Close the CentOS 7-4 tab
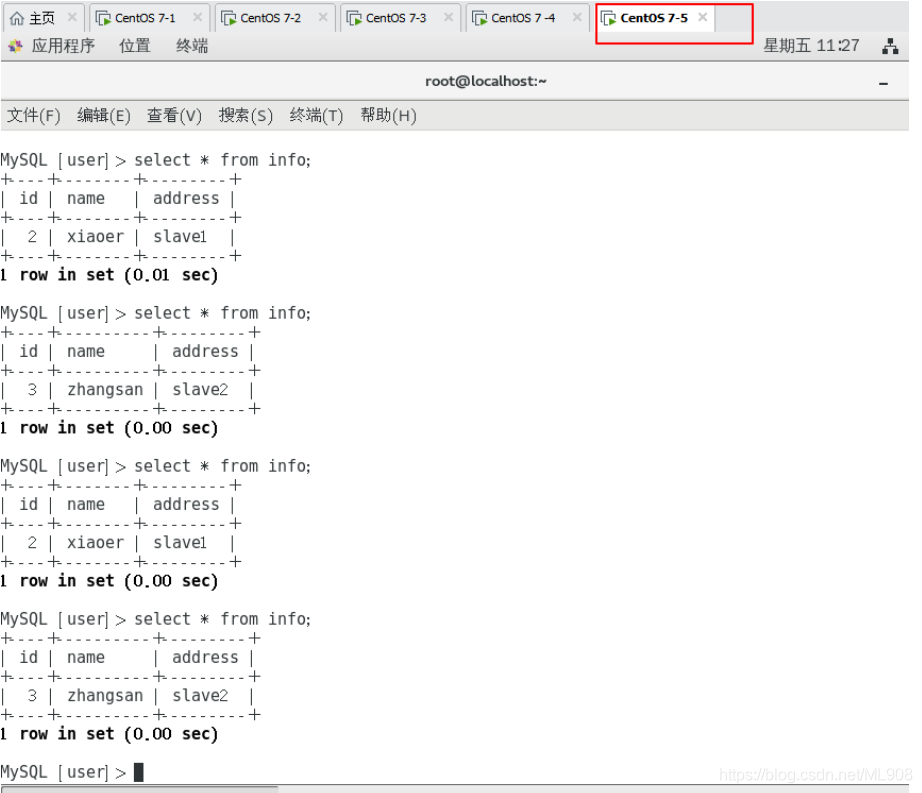 [x=577, y=18]
